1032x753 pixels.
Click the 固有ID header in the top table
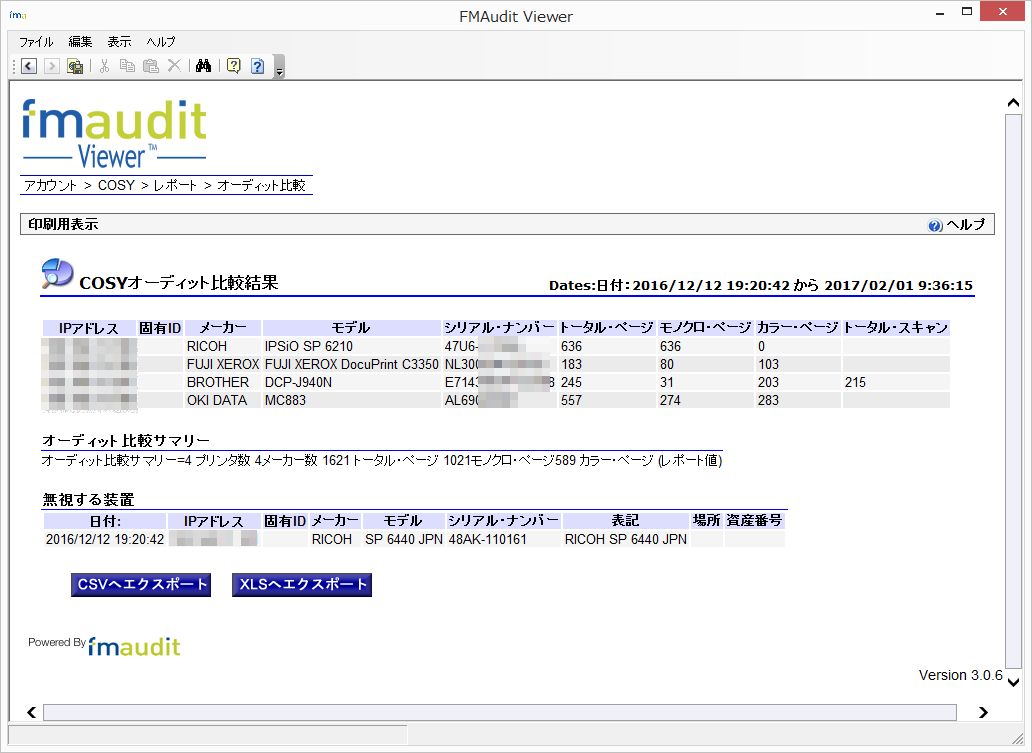[x=160, y=328]
